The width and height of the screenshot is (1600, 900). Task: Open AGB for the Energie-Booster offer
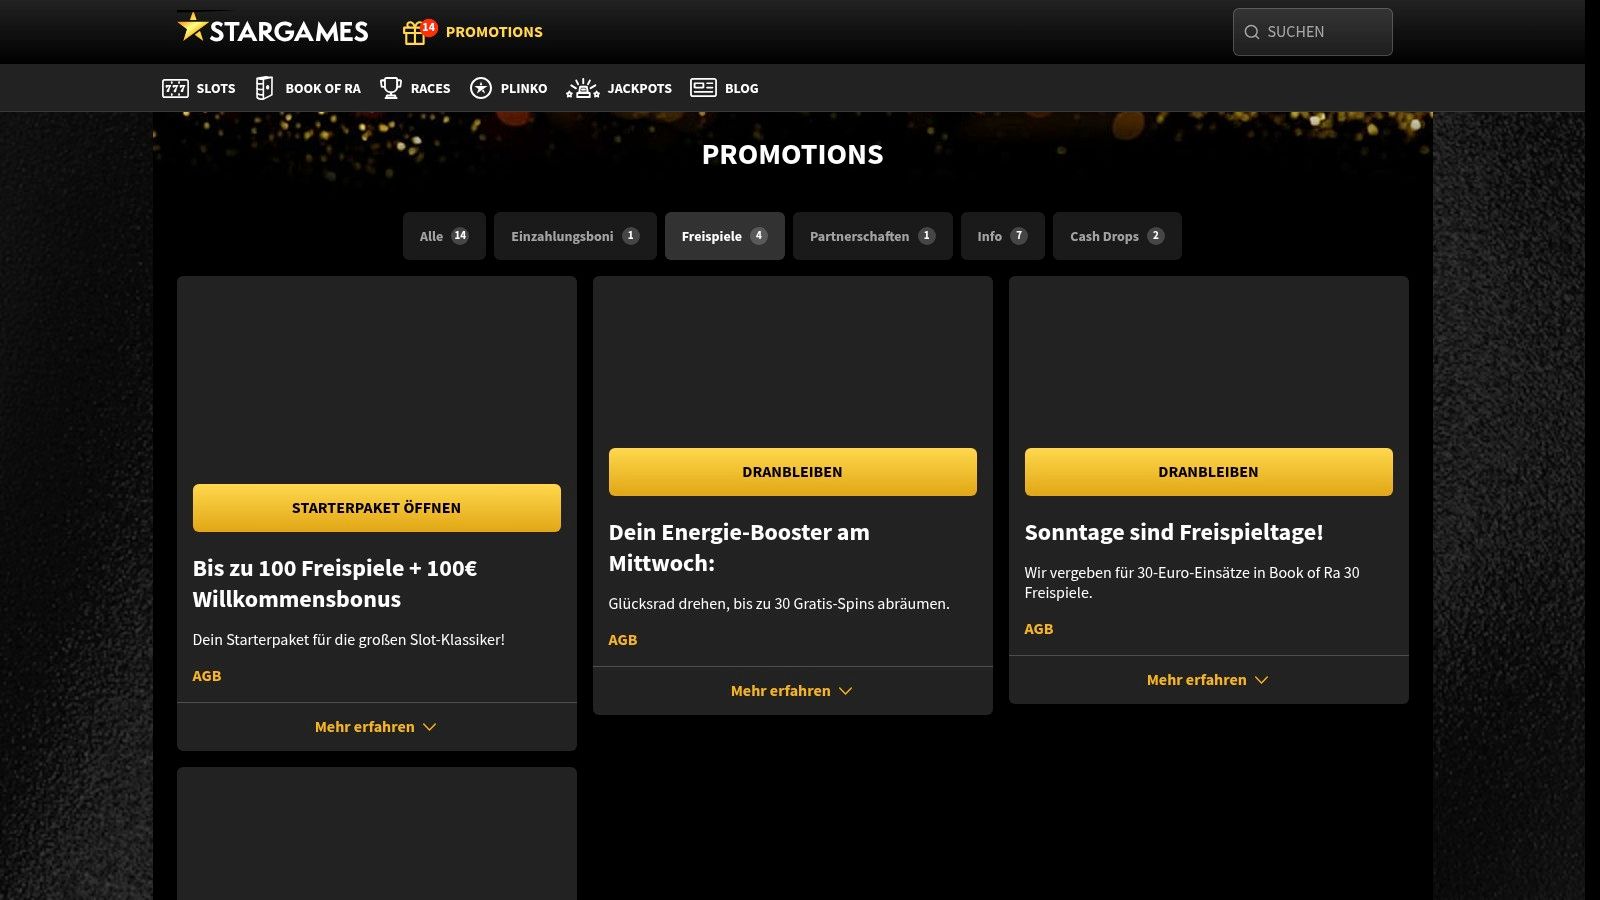(x=623, y=640)
